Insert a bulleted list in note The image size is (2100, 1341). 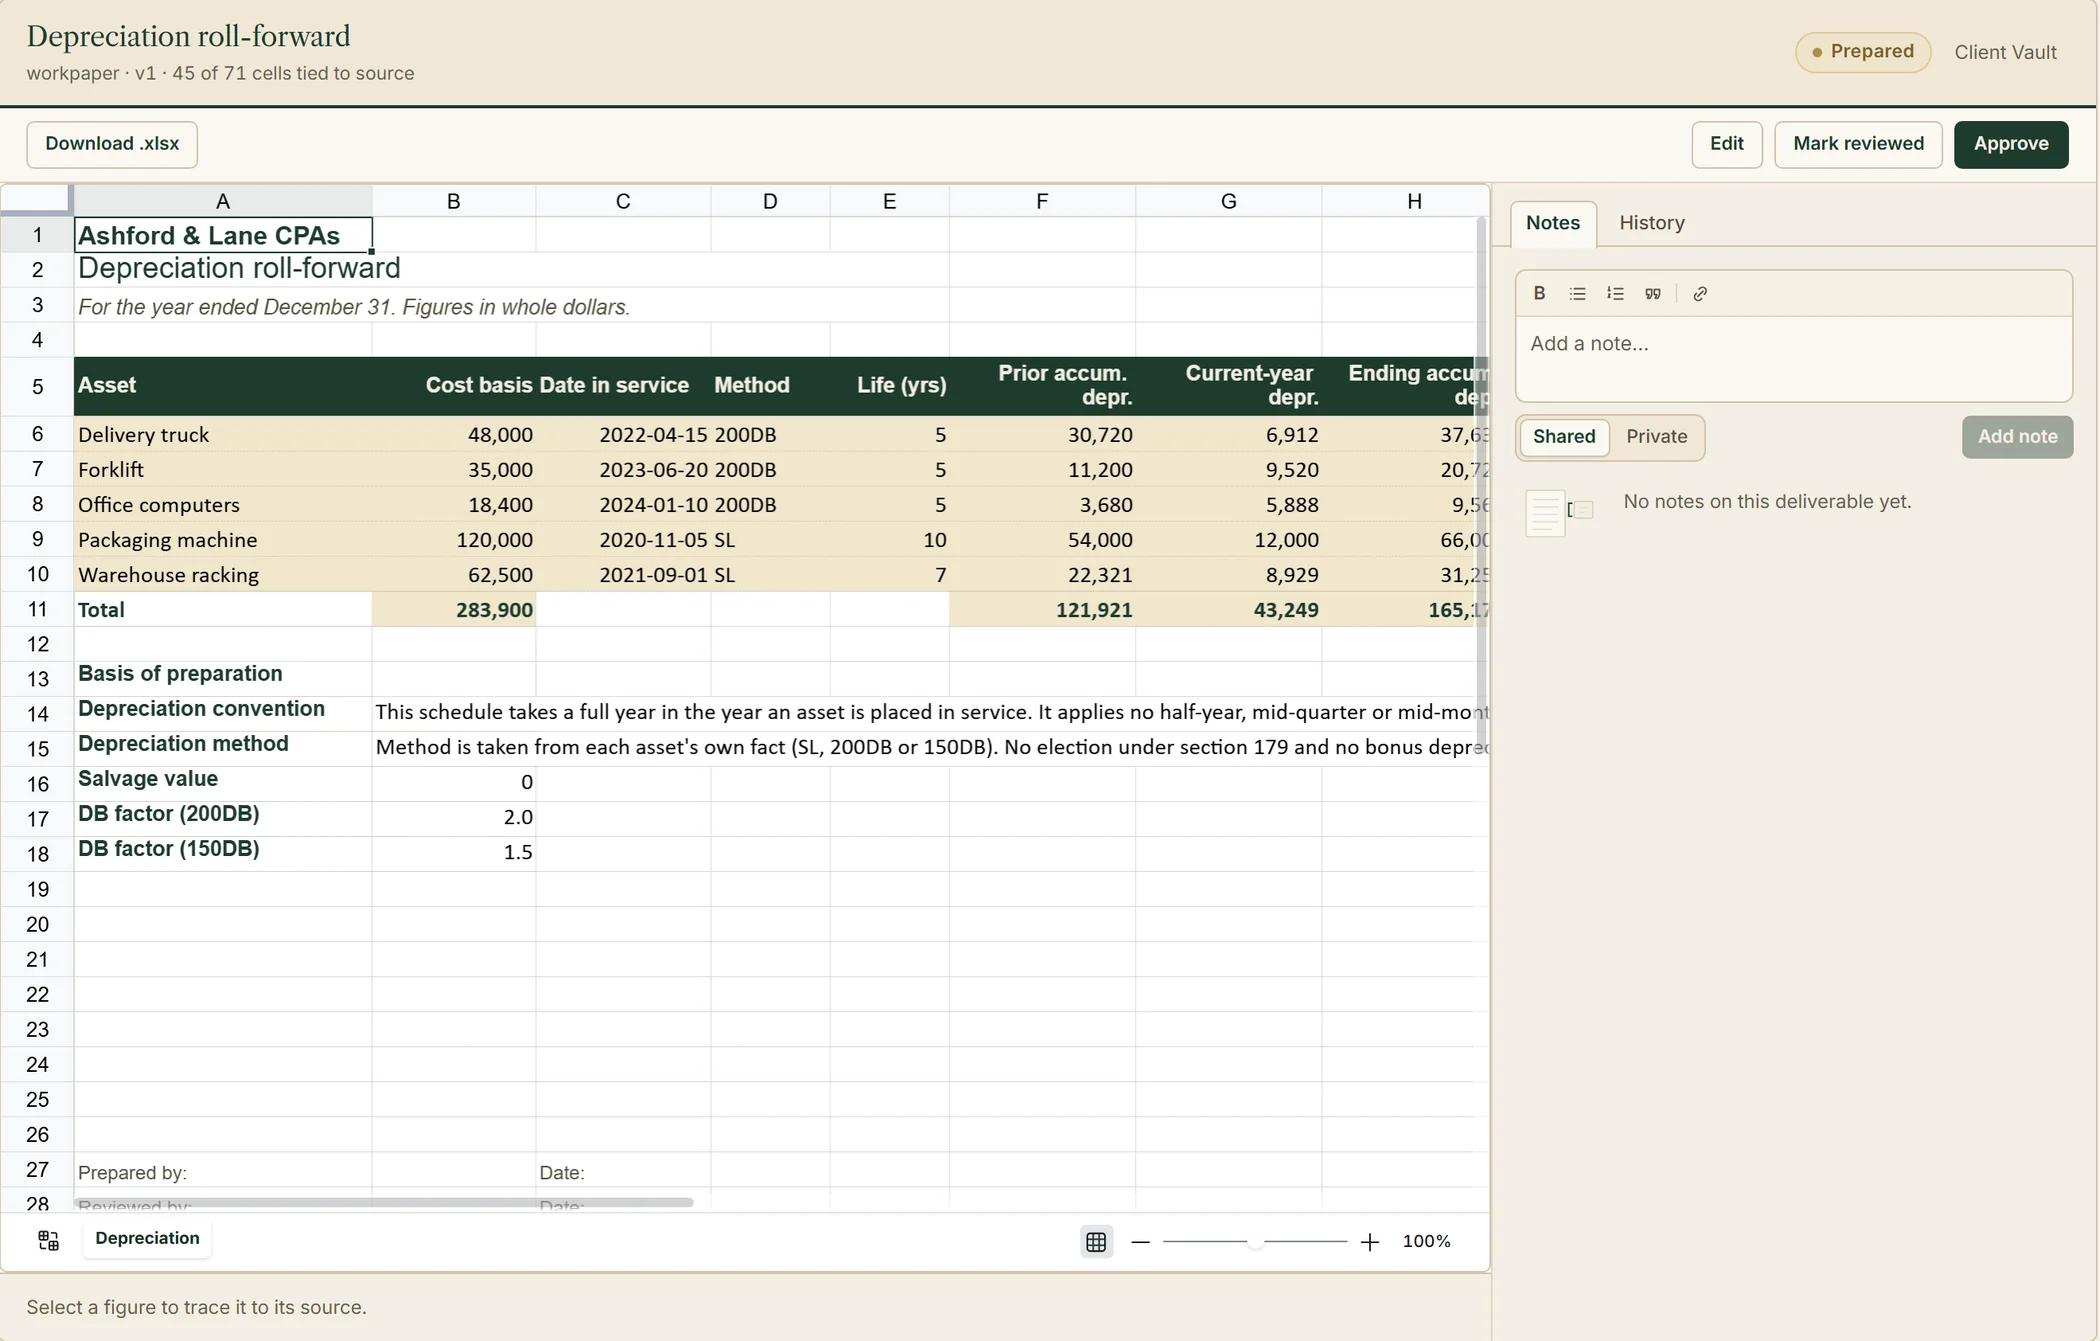[1577, 293]
